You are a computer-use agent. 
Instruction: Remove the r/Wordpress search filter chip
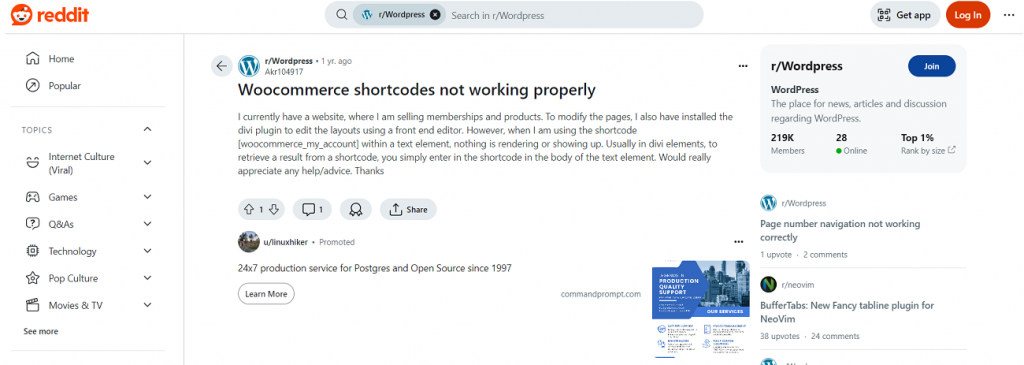[x=436, y=14]
